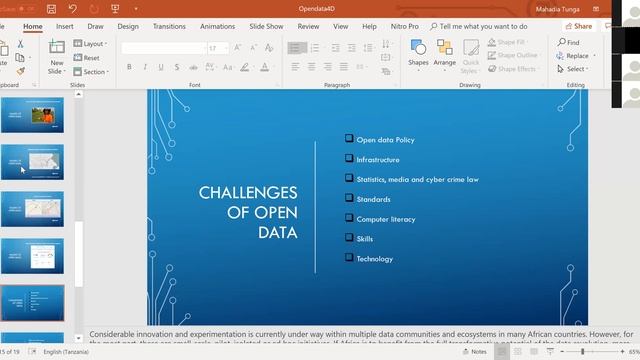
Task: Switch to the Design tab
Action: coord(128,26)
